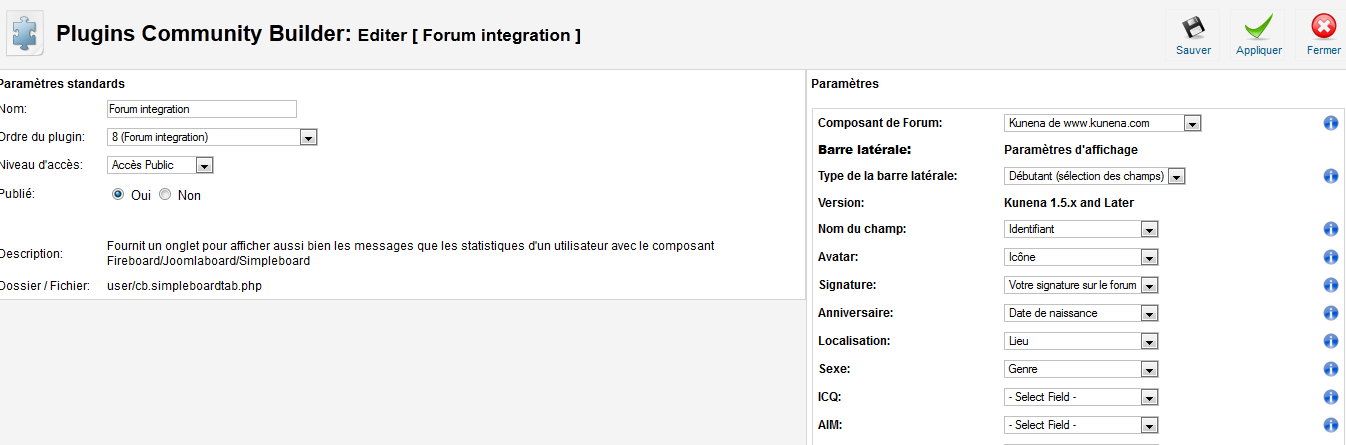Select the Non radio for Publié
The width and height of the screenshot is (1346, 445).
[x=165, y=195]
